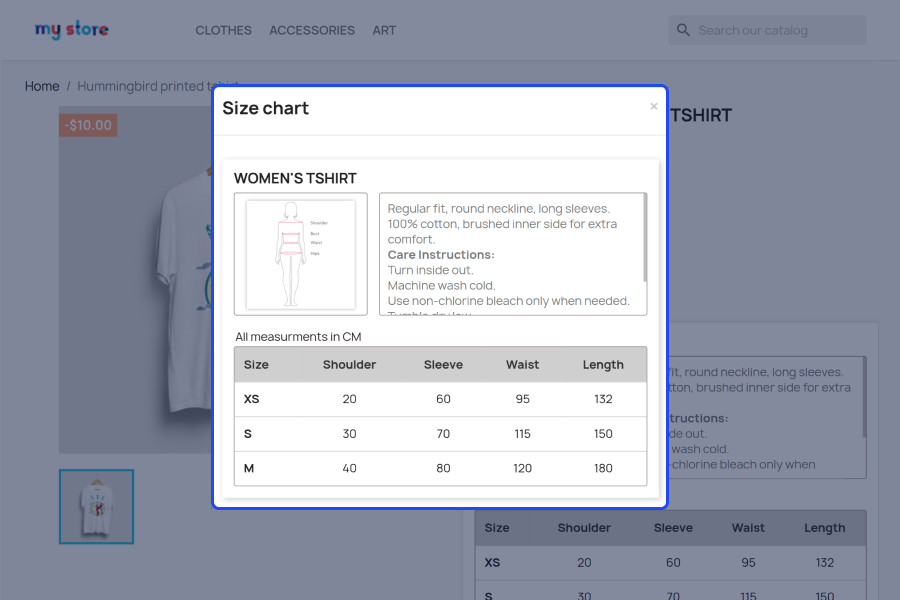Click S waist value 115 in modal
Screen dimensions: 900x600
pos(522,434)
